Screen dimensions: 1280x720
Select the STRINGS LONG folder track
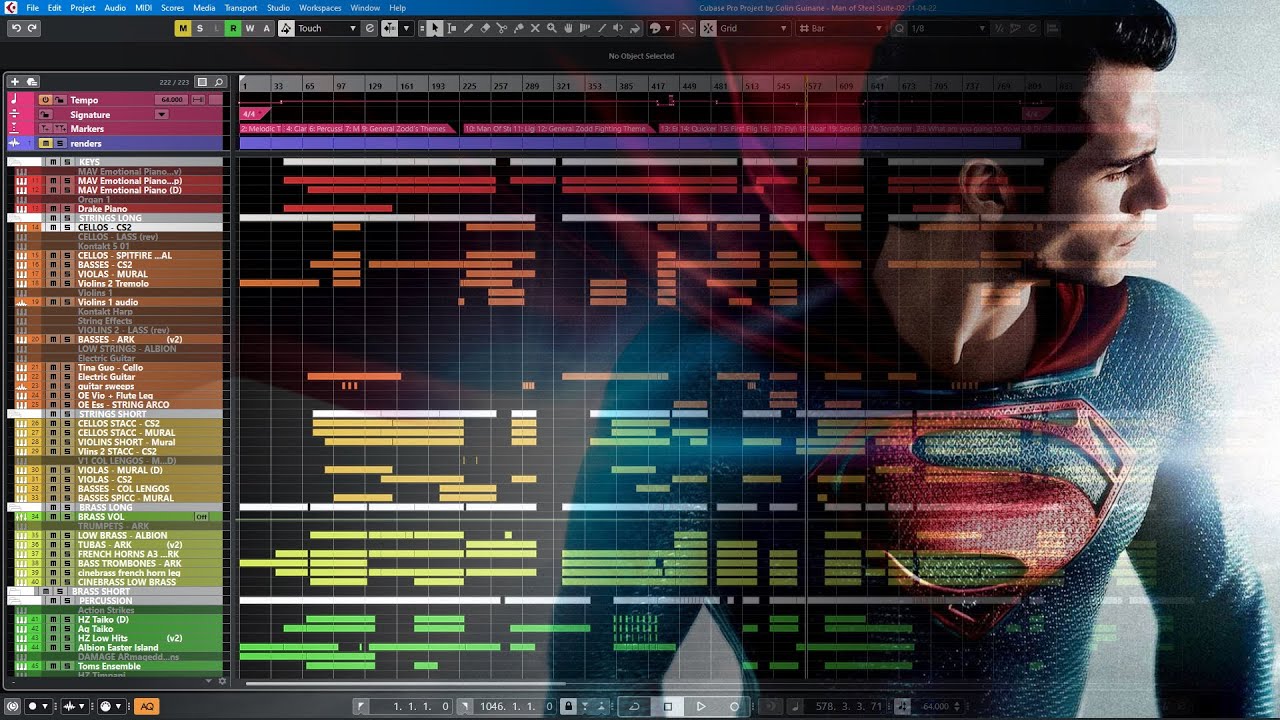(116, 218)
